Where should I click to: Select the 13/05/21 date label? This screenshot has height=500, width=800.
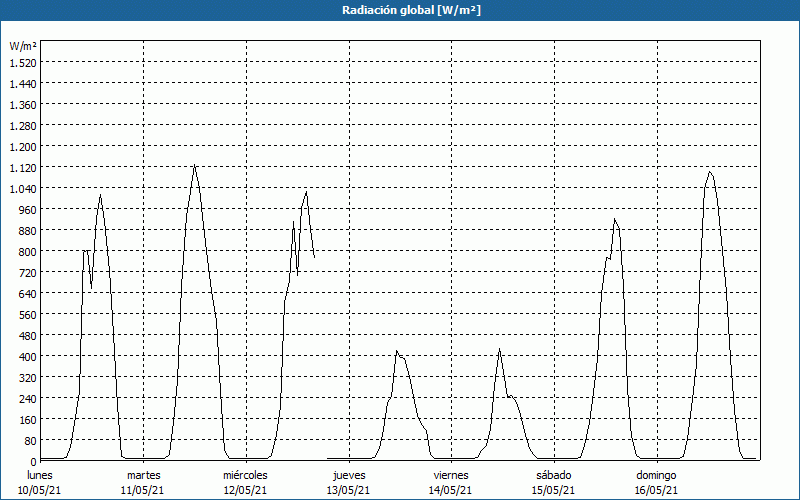348,490
